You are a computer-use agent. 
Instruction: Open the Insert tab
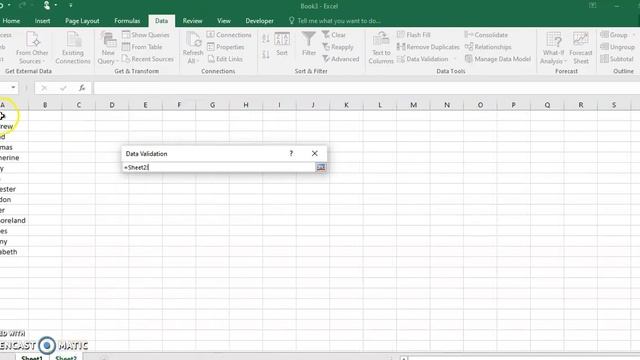tap(42, 21)
